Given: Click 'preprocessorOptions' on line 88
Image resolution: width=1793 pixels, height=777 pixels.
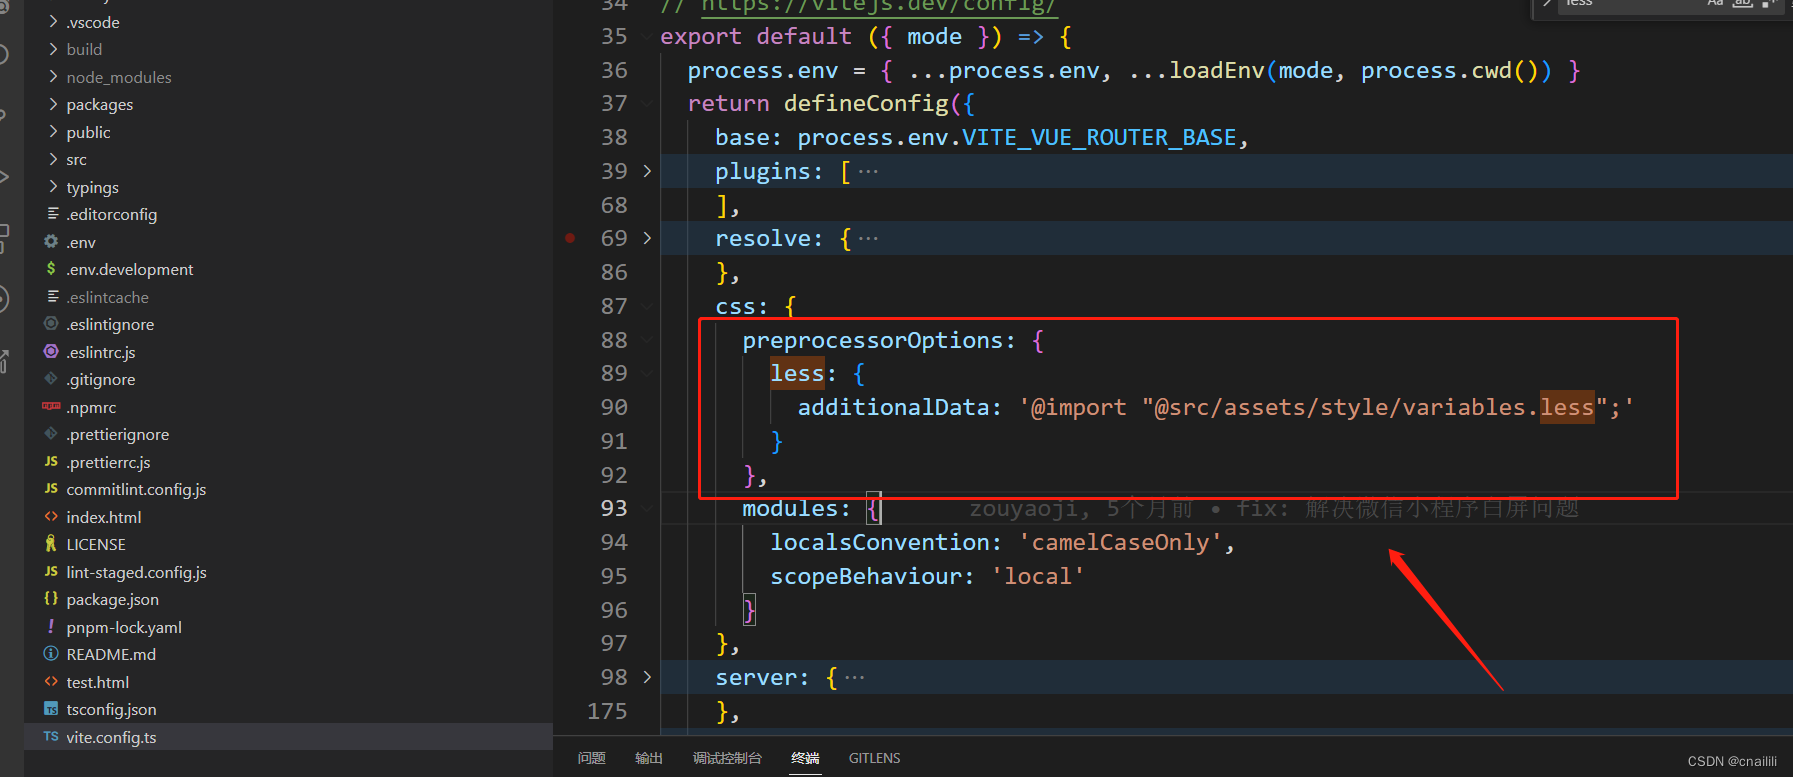Looking at the screenshot, I should pos(873,340).
